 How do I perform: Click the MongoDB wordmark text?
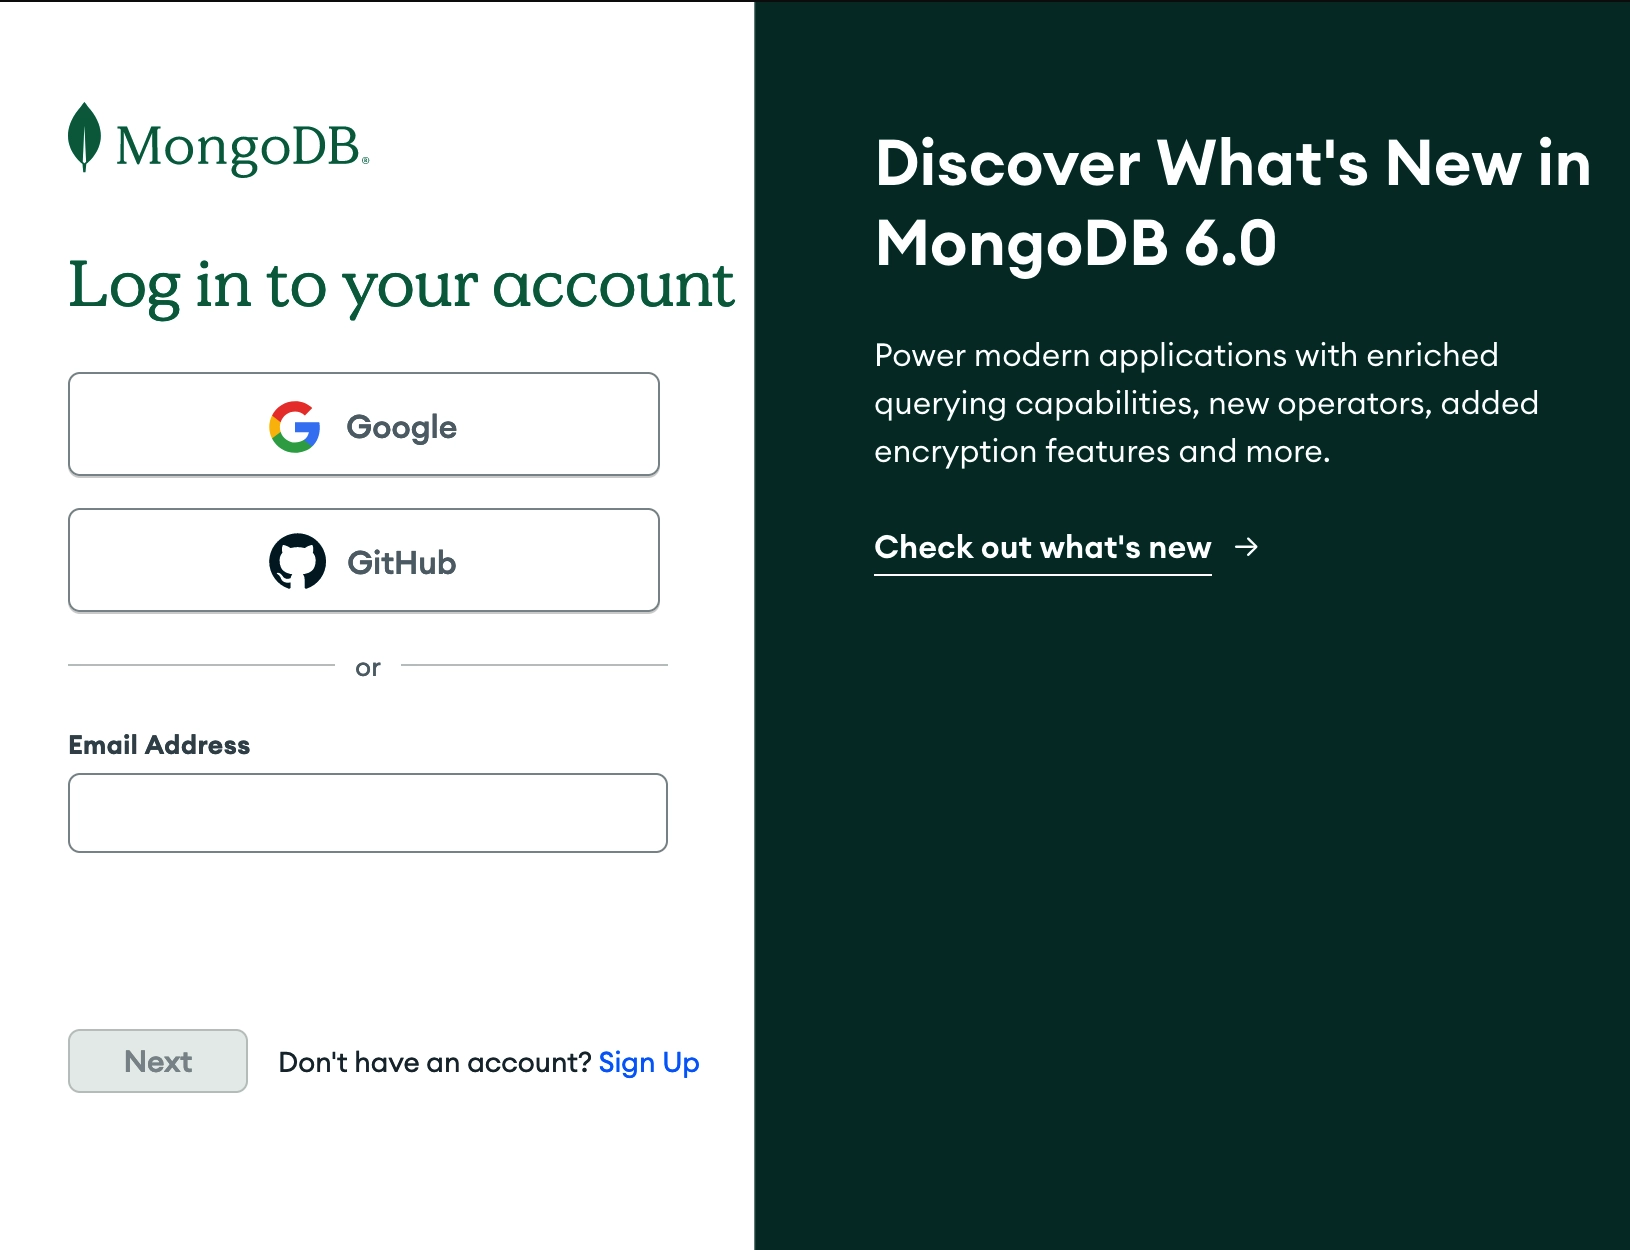(242, 148)
